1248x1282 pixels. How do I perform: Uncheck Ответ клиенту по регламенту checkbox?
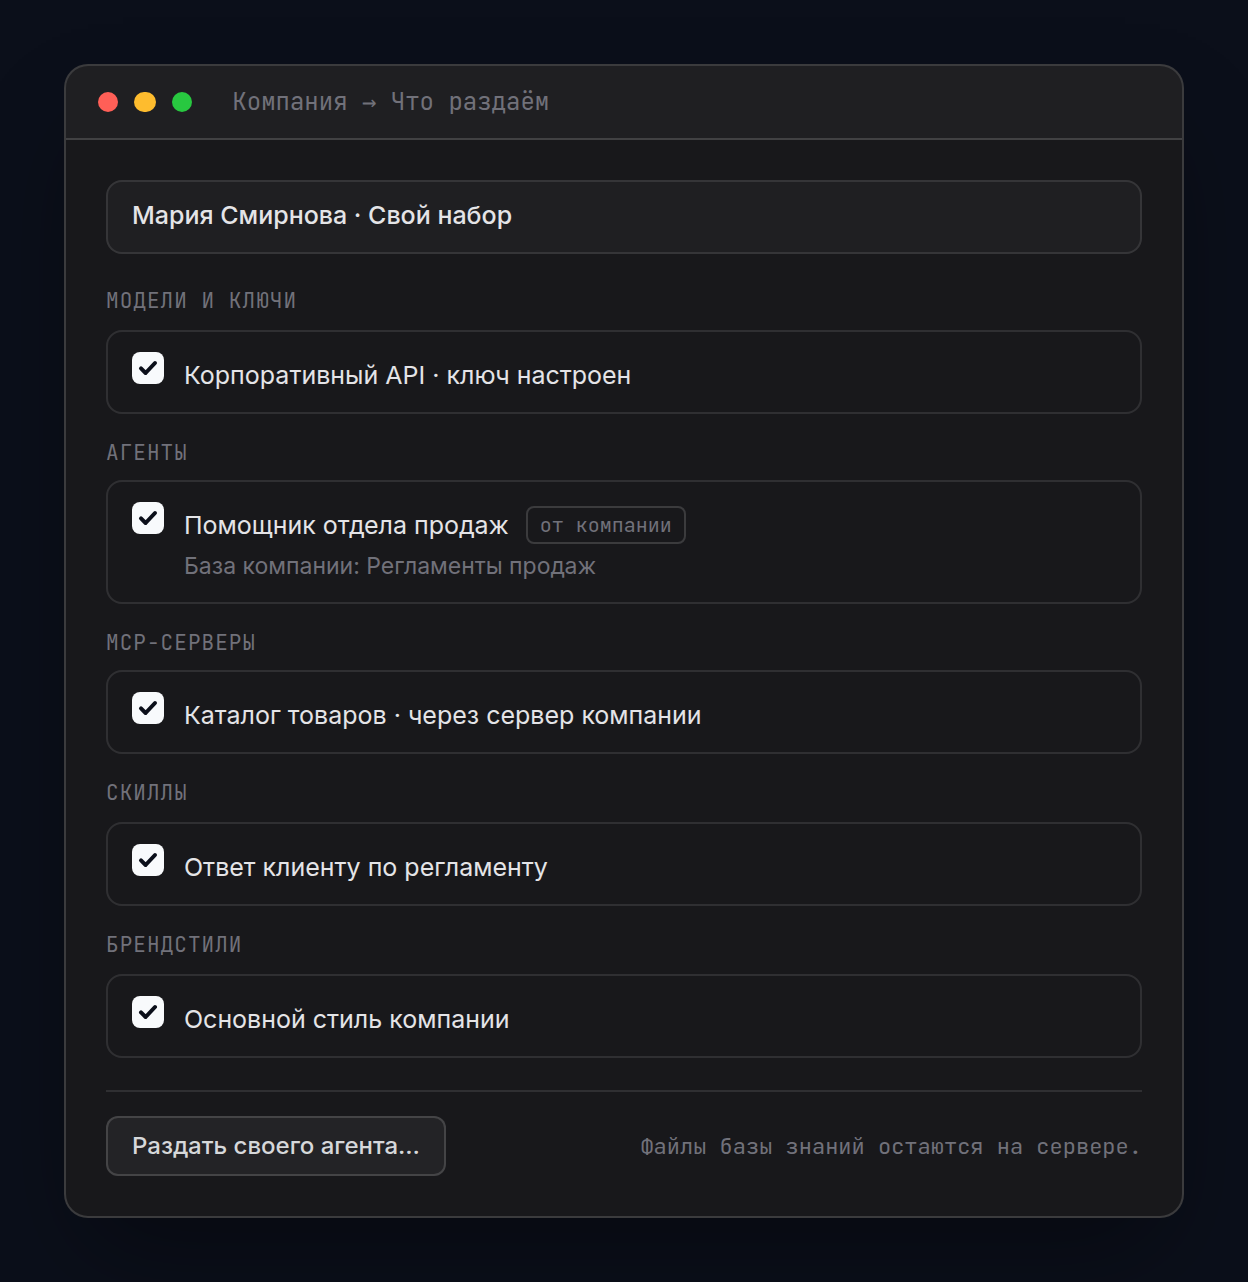[x=148, y=860]
